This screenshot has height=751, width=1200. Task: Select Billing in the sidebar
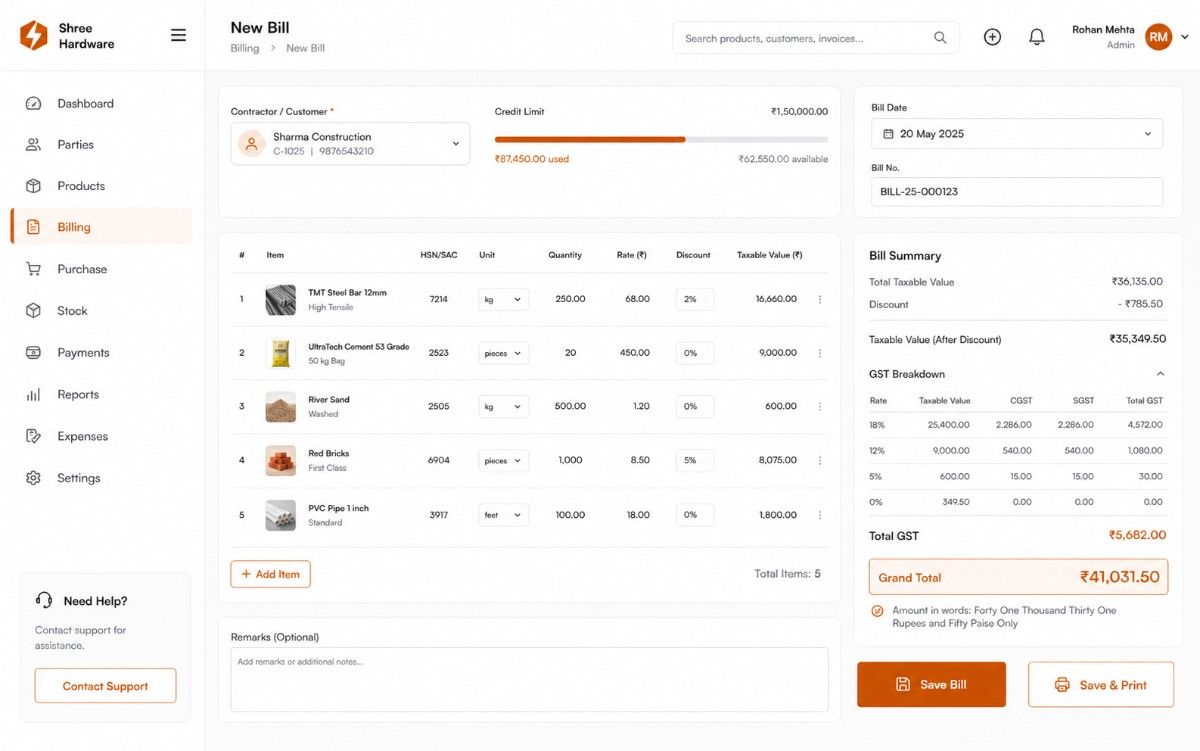click(x=101, y=227)
